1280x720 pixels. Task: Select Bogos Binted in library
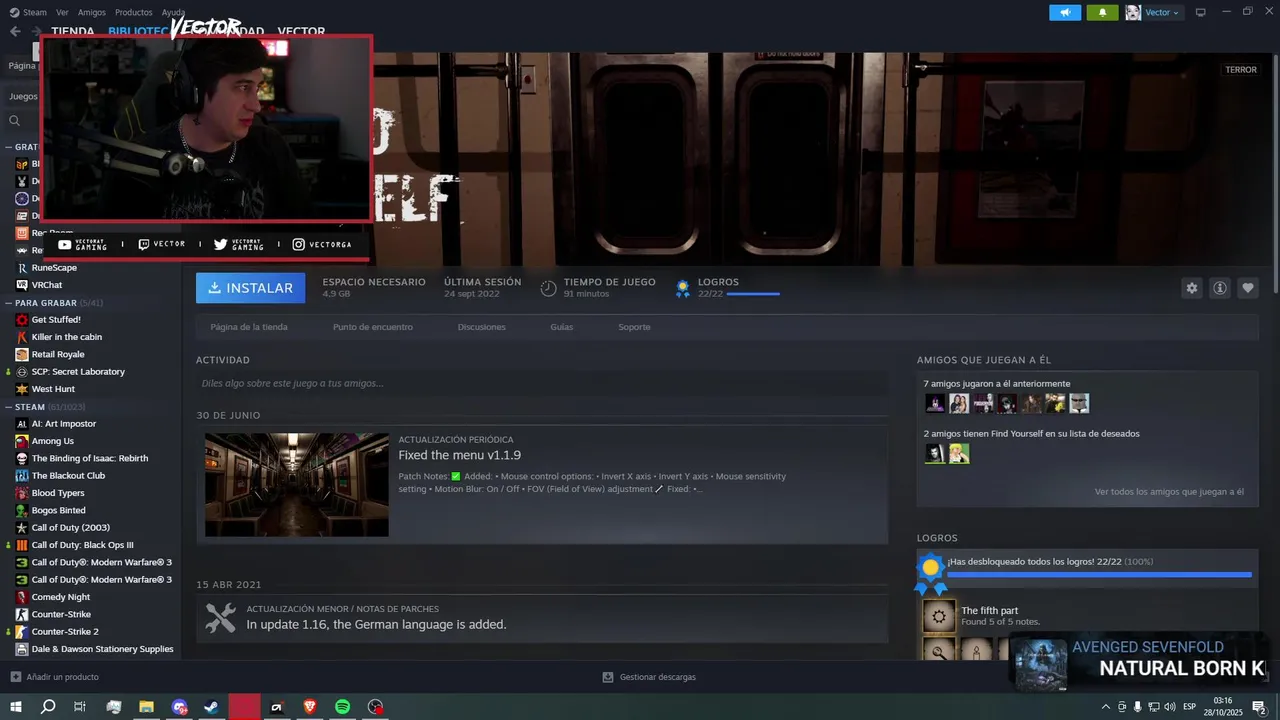point(58,510)
